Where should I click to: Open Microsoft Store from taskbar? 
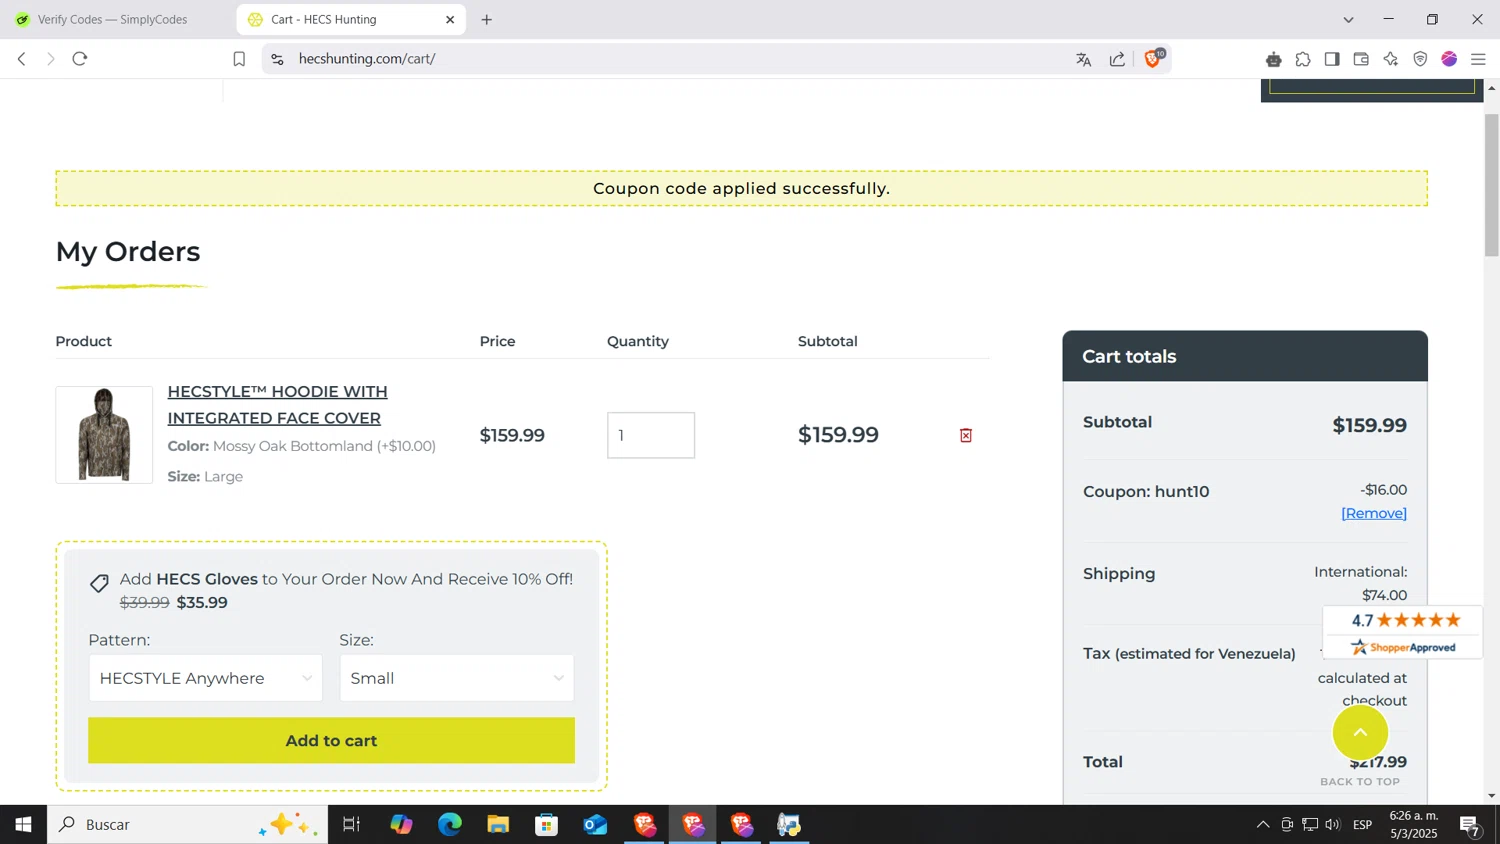547,825
